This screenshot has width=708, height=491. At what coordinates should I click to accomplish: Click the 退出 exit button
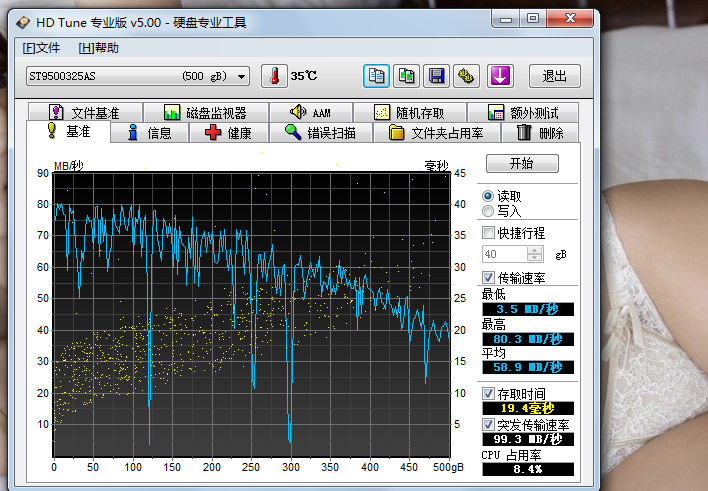pyautogui.click(x=555, y=76)
